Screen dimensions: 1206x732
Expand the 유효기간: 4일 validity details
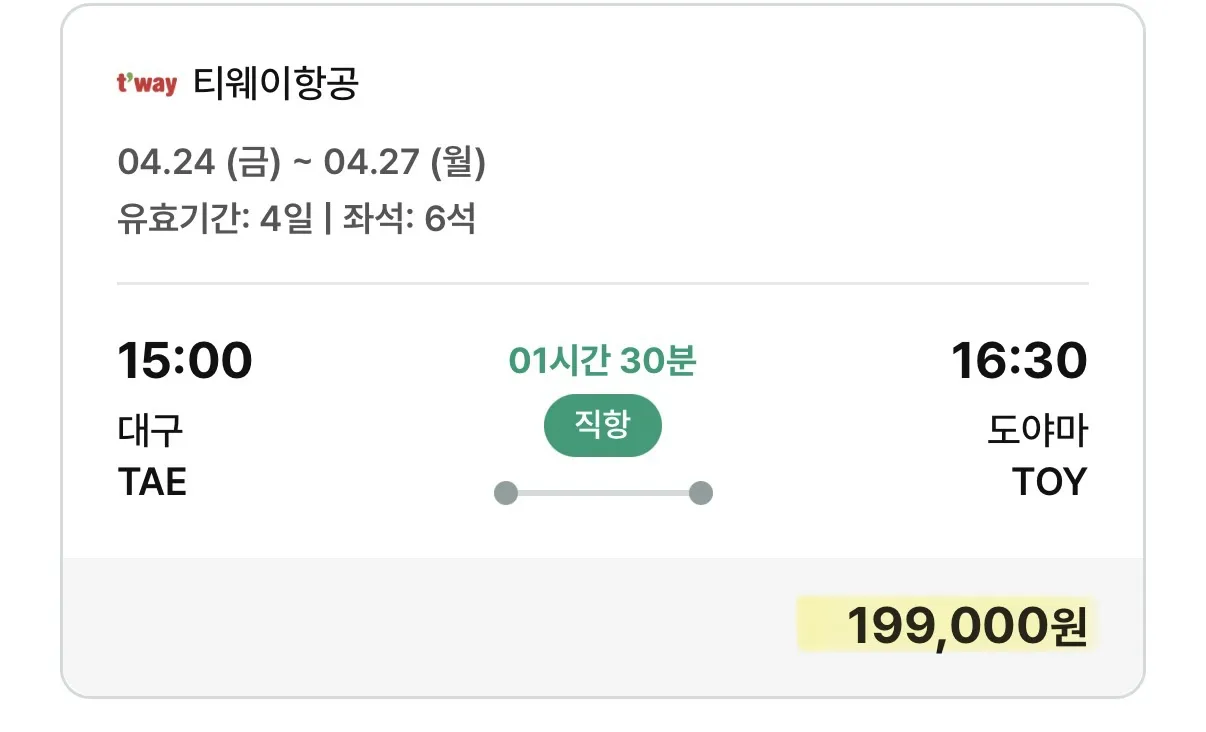tap(212, 222)
